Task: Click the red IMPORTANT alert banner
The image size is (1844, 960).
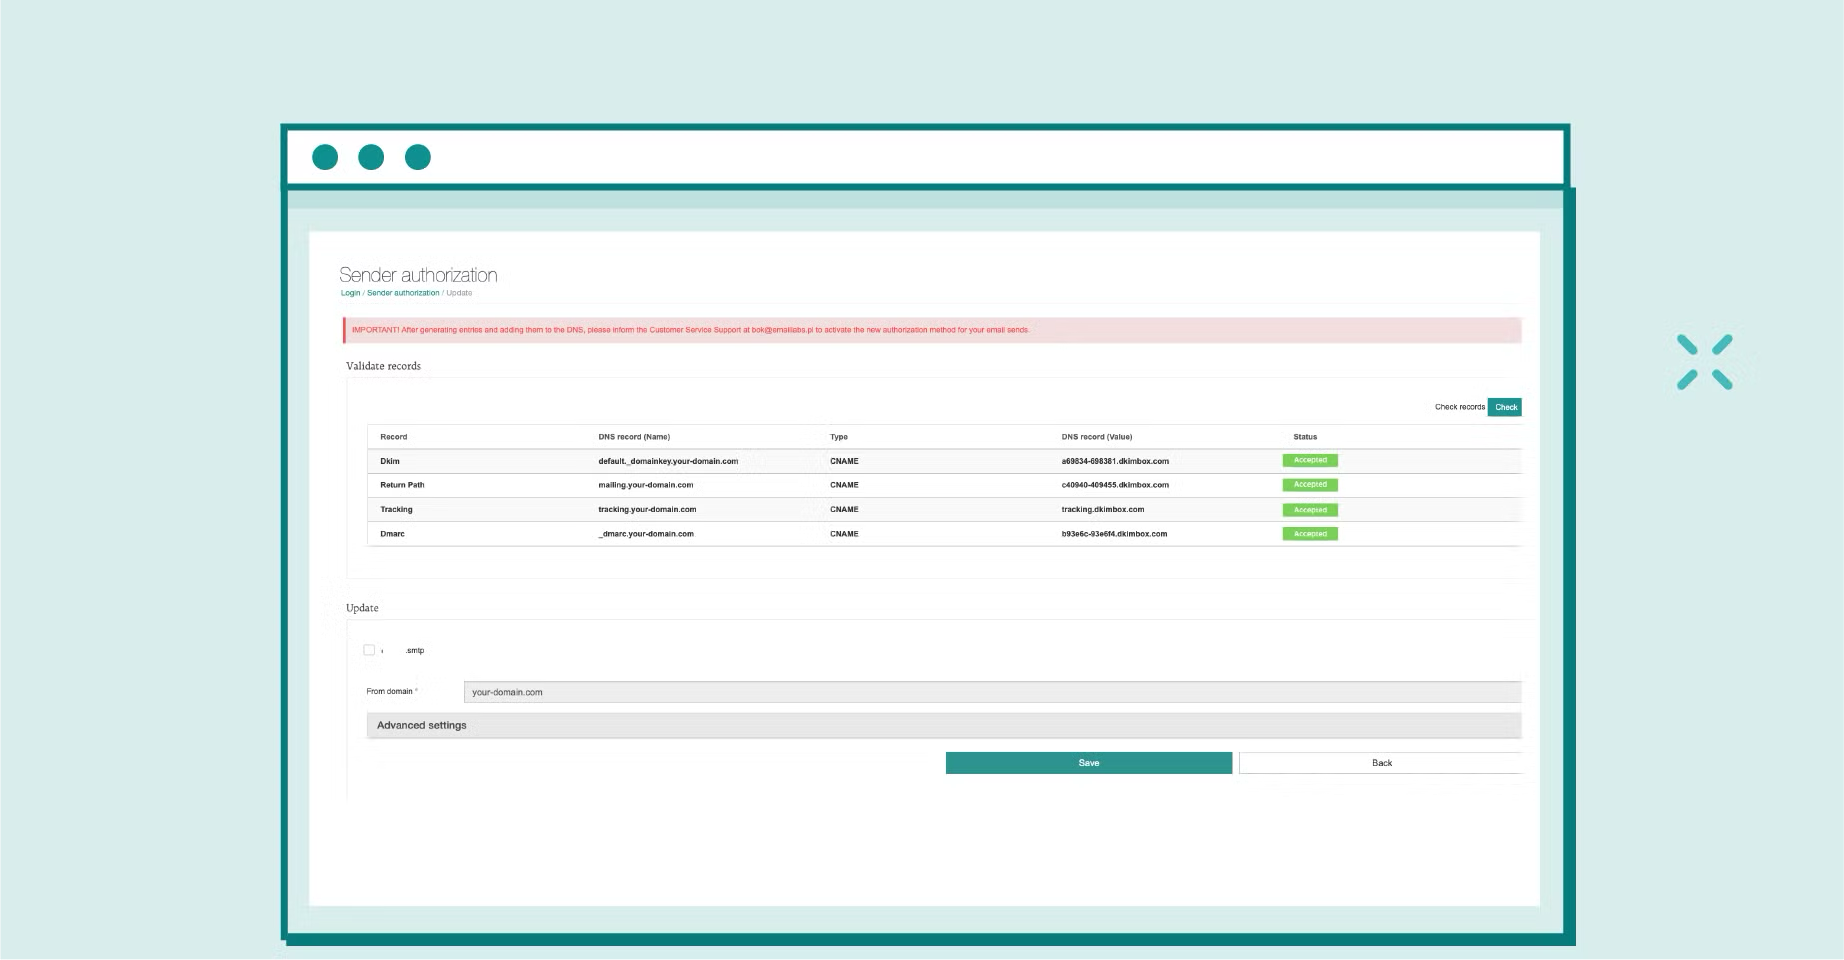Action: [932, 330]
